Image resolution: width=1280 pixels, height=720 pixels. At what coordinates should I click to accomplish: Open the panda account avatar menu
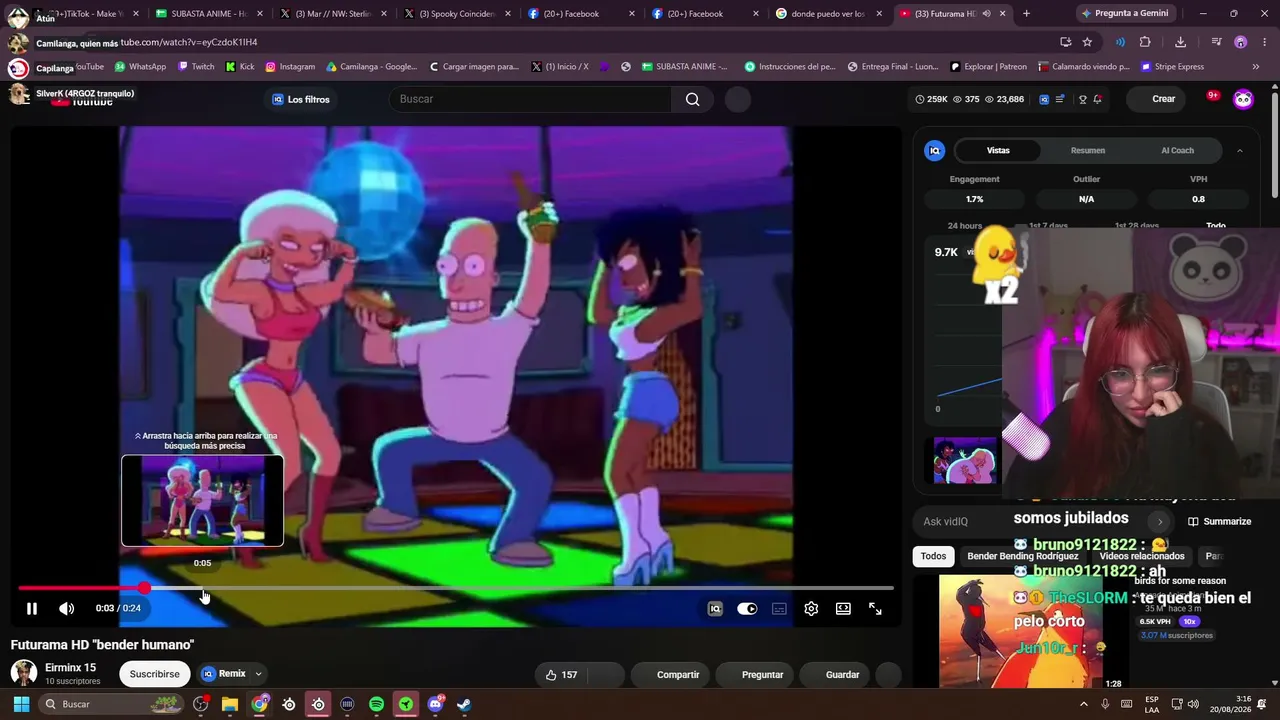click(x=1243, y=99)
